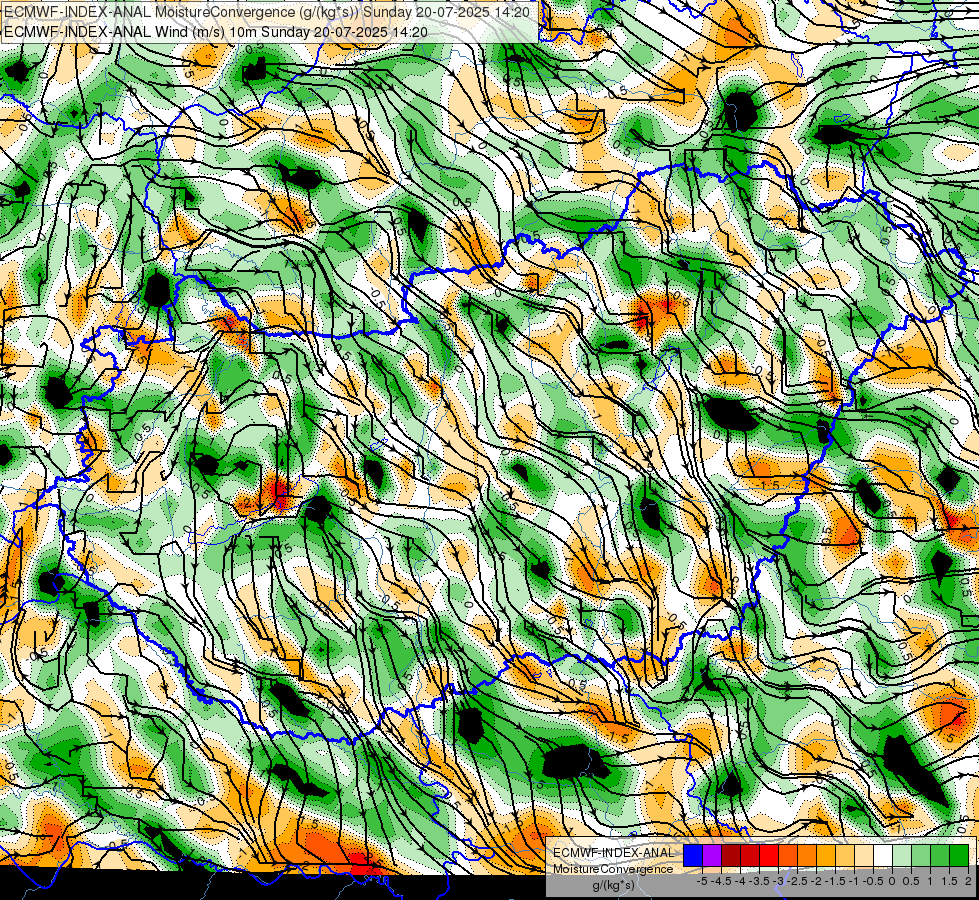Click the MoistureConvergence title line at top
979x900 pixels.
click(267, 12)
